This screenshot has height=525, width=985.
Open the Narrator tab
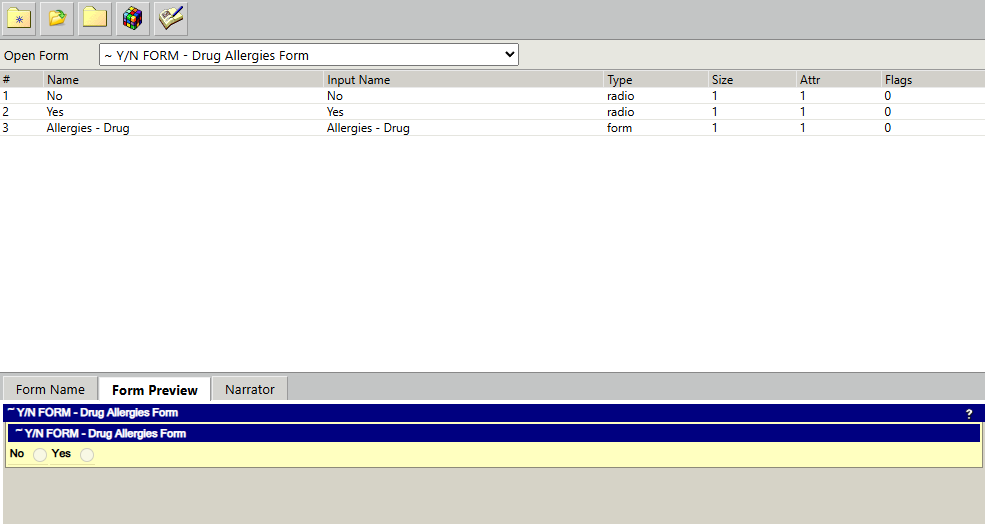(x=249, y=389)
